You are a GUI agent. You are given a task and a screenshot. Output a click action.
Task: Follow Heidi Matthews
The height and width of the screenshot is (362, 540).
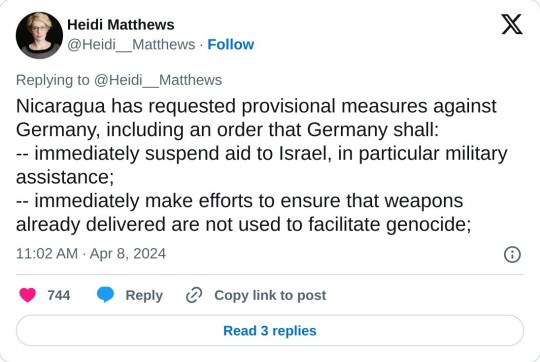pyautogui.click(x=231, y=44)
